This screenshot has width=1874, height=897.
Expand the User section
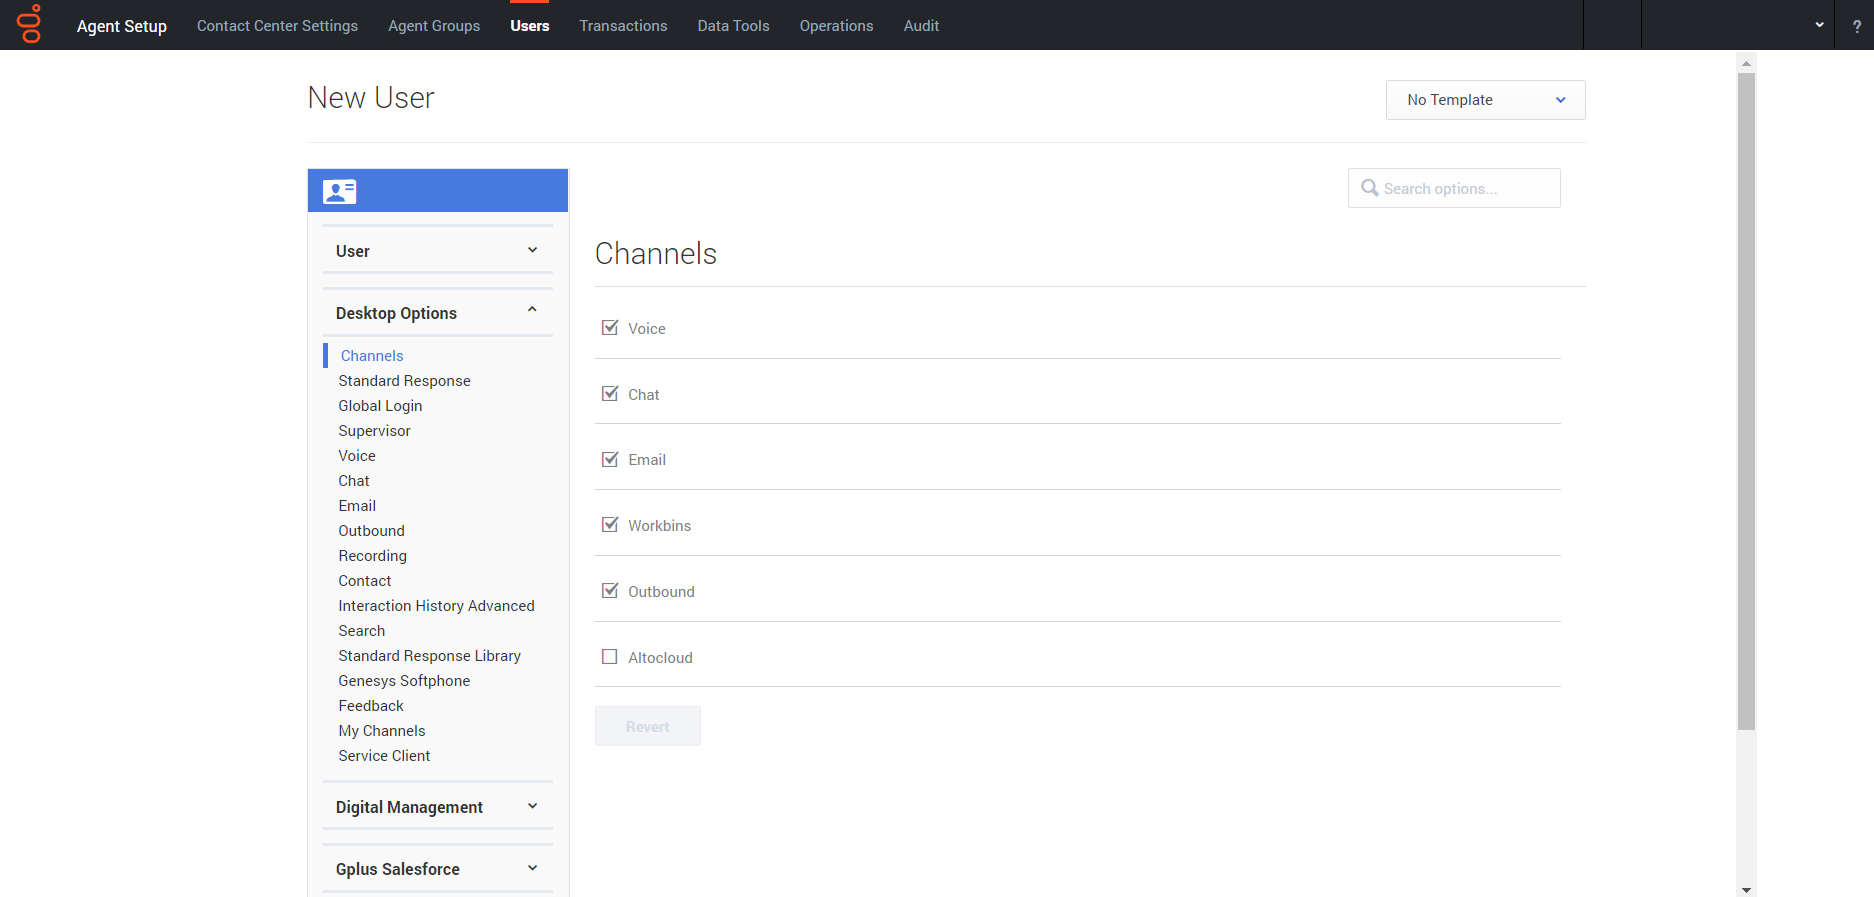pos(438,250)
